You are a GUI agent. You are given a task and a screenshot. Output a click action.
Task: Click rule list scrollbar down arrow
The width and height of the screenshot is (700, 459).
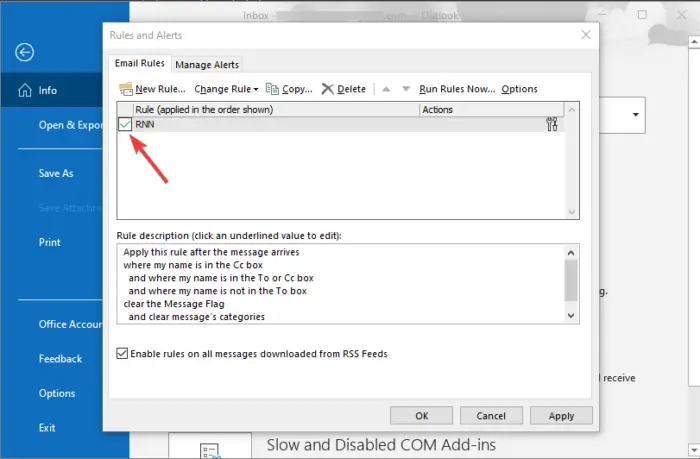pos(571,212)
